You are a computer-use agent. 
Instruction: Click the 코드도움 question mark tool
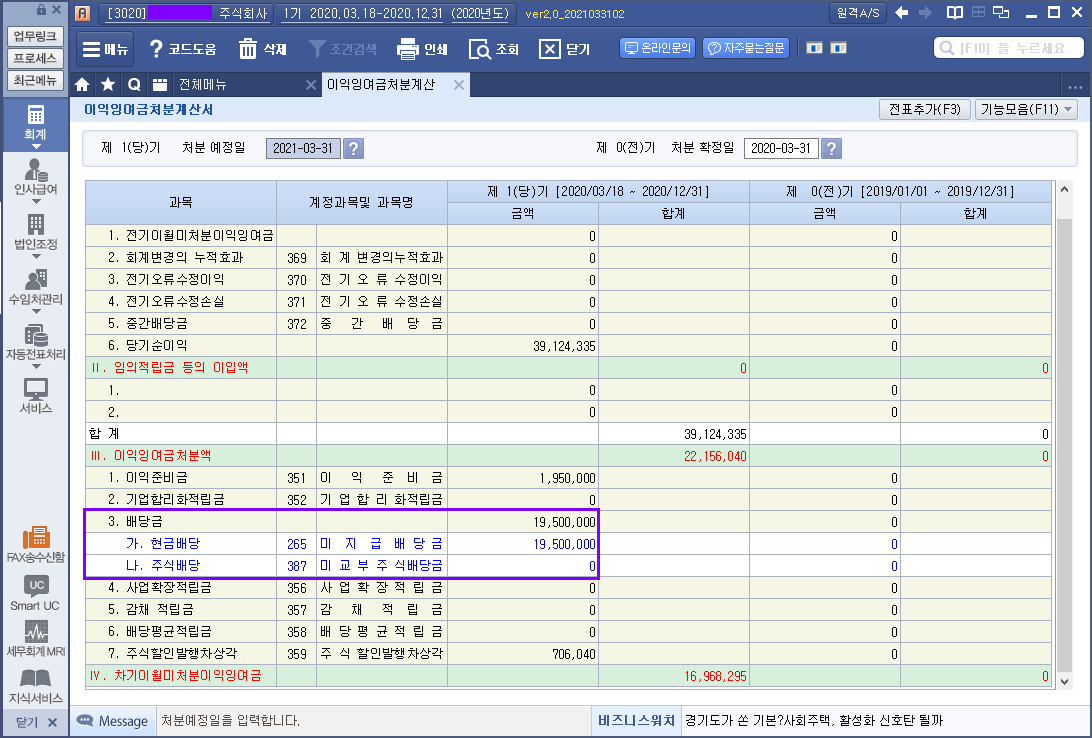point(156,49)
